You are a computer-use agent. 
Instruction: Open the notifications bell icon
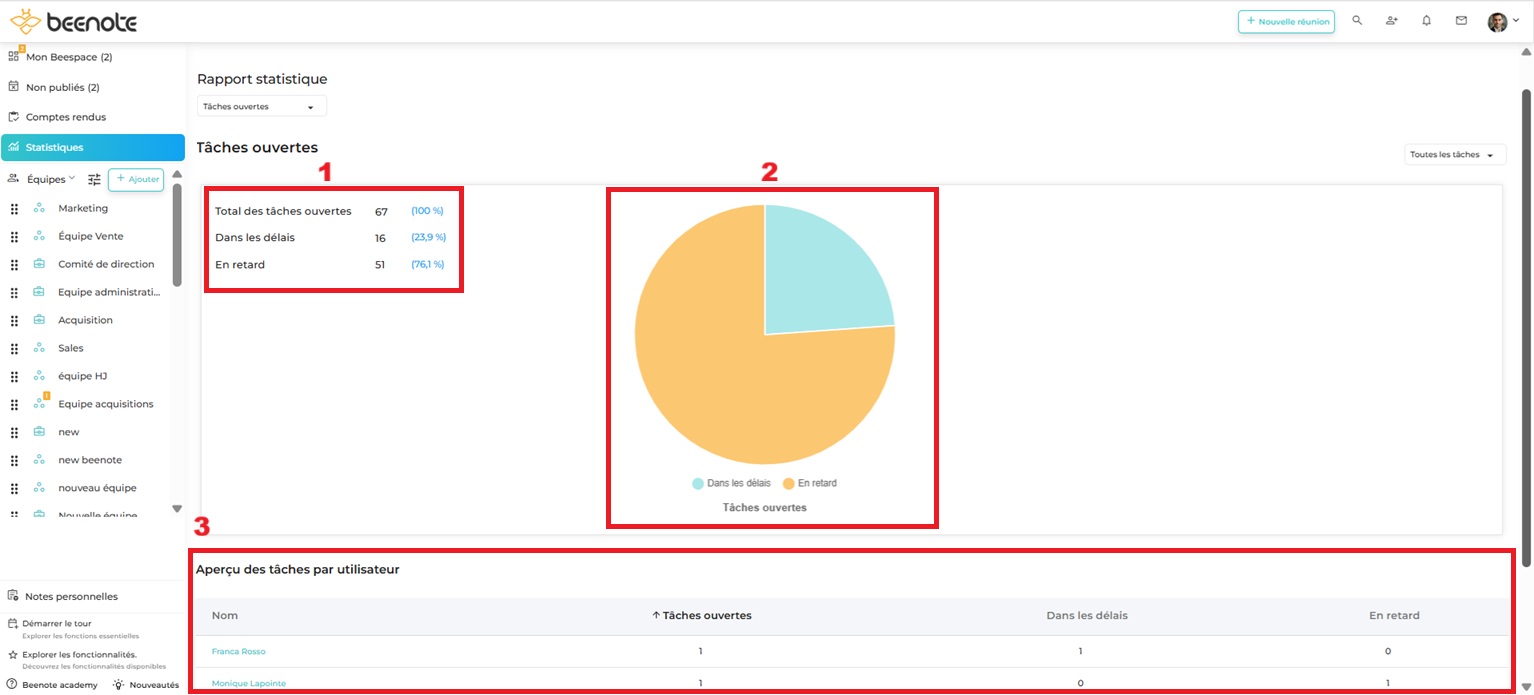coord(1427,21)
